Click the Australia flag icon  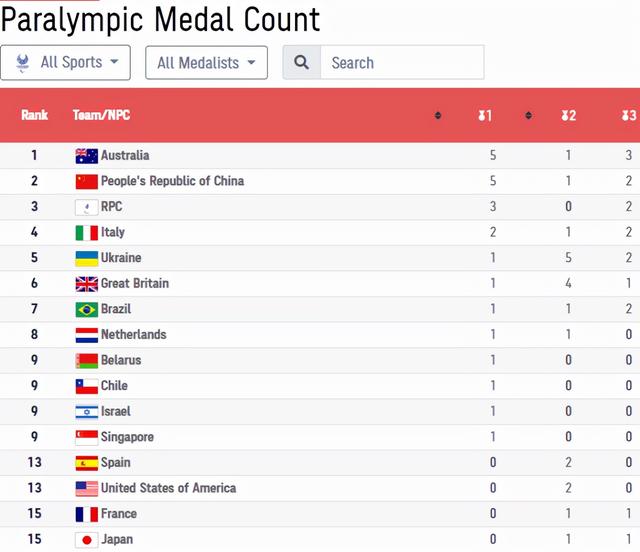pos(86,155)
